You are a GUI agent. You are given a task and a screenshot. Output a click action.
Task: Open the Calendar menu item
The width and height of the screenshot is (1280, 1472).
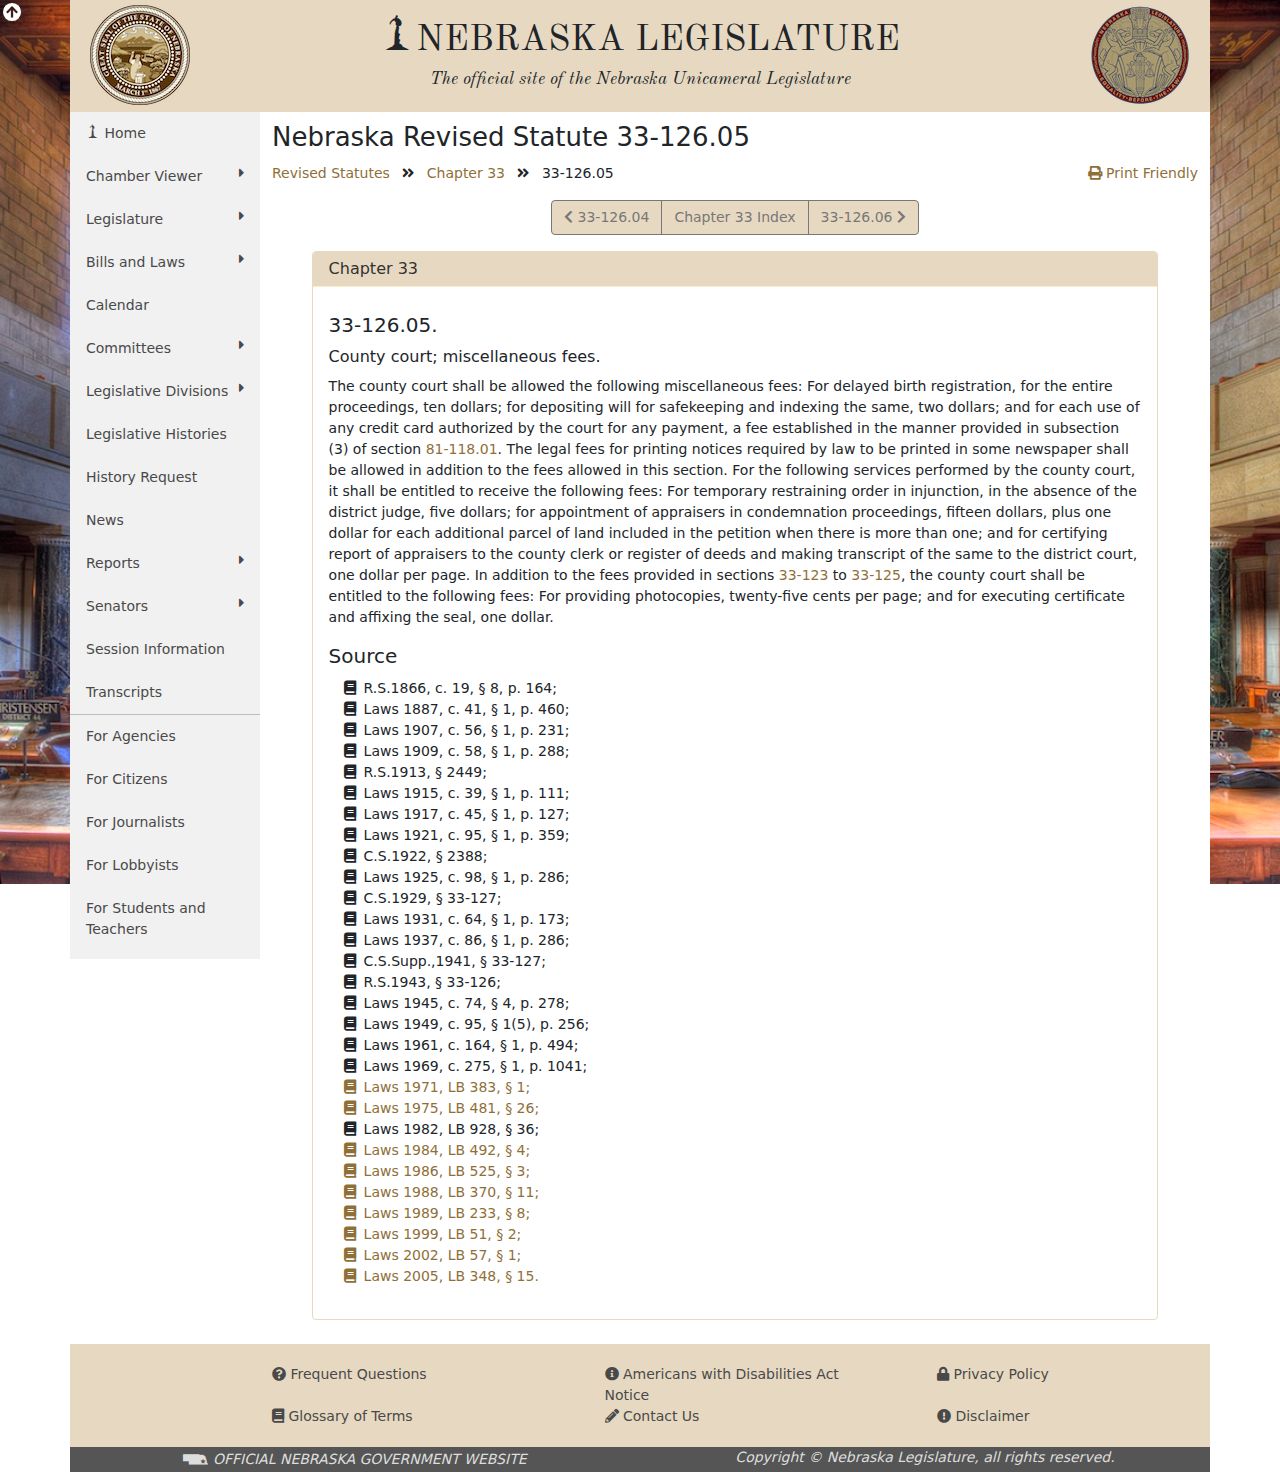point(165,305)
